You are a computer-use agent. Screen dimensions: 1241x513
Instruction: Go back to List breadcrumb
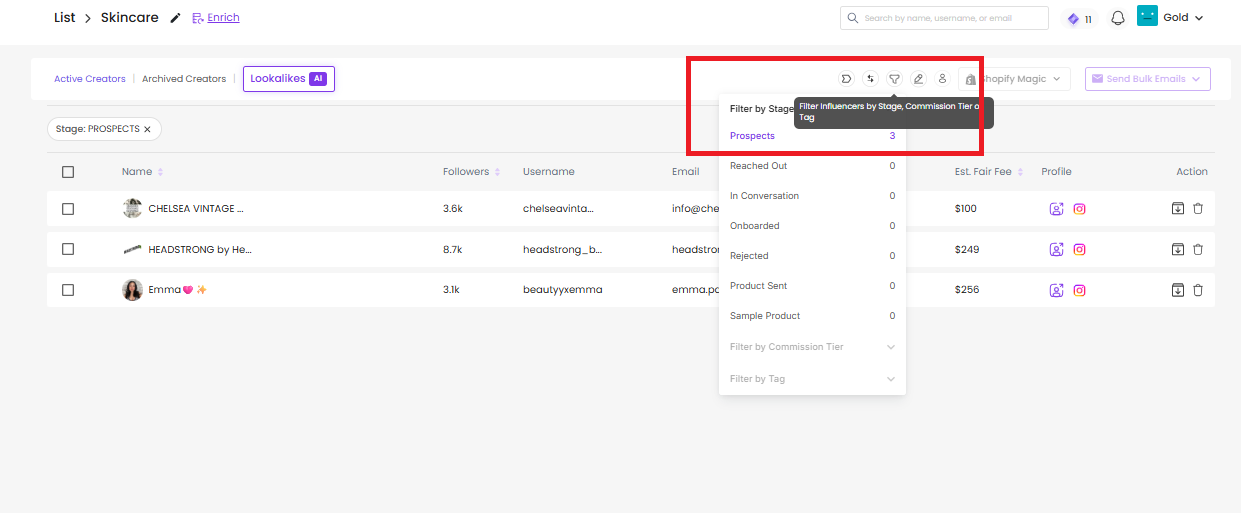(65, 18)
